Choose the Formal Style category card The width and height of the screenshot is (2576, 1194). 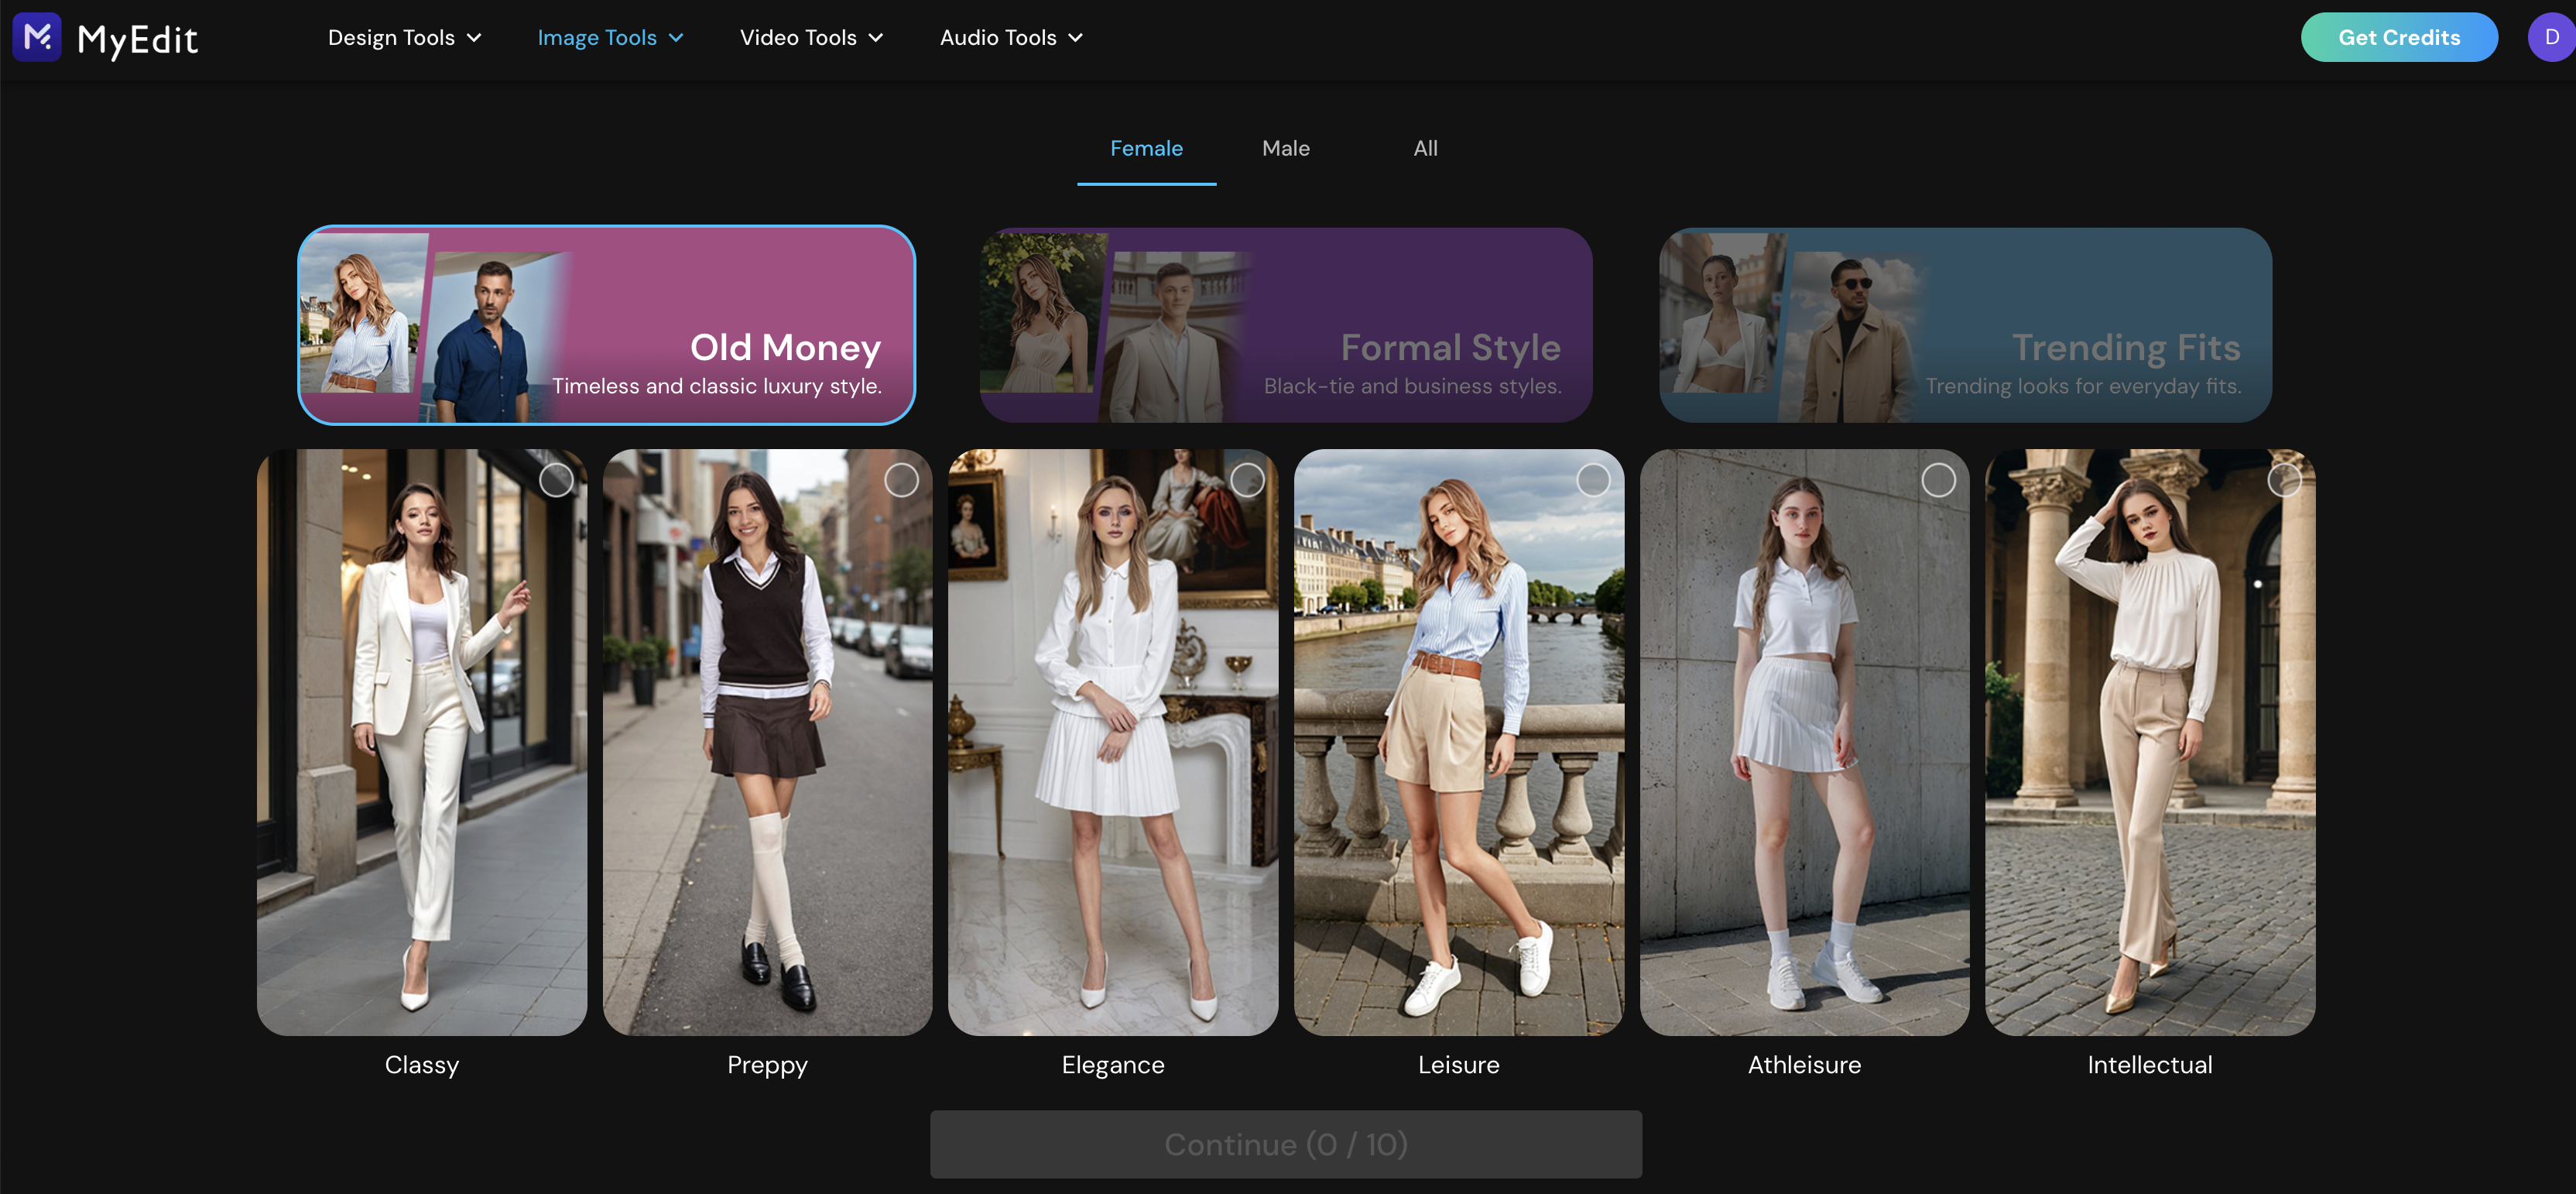(1285, 325)
